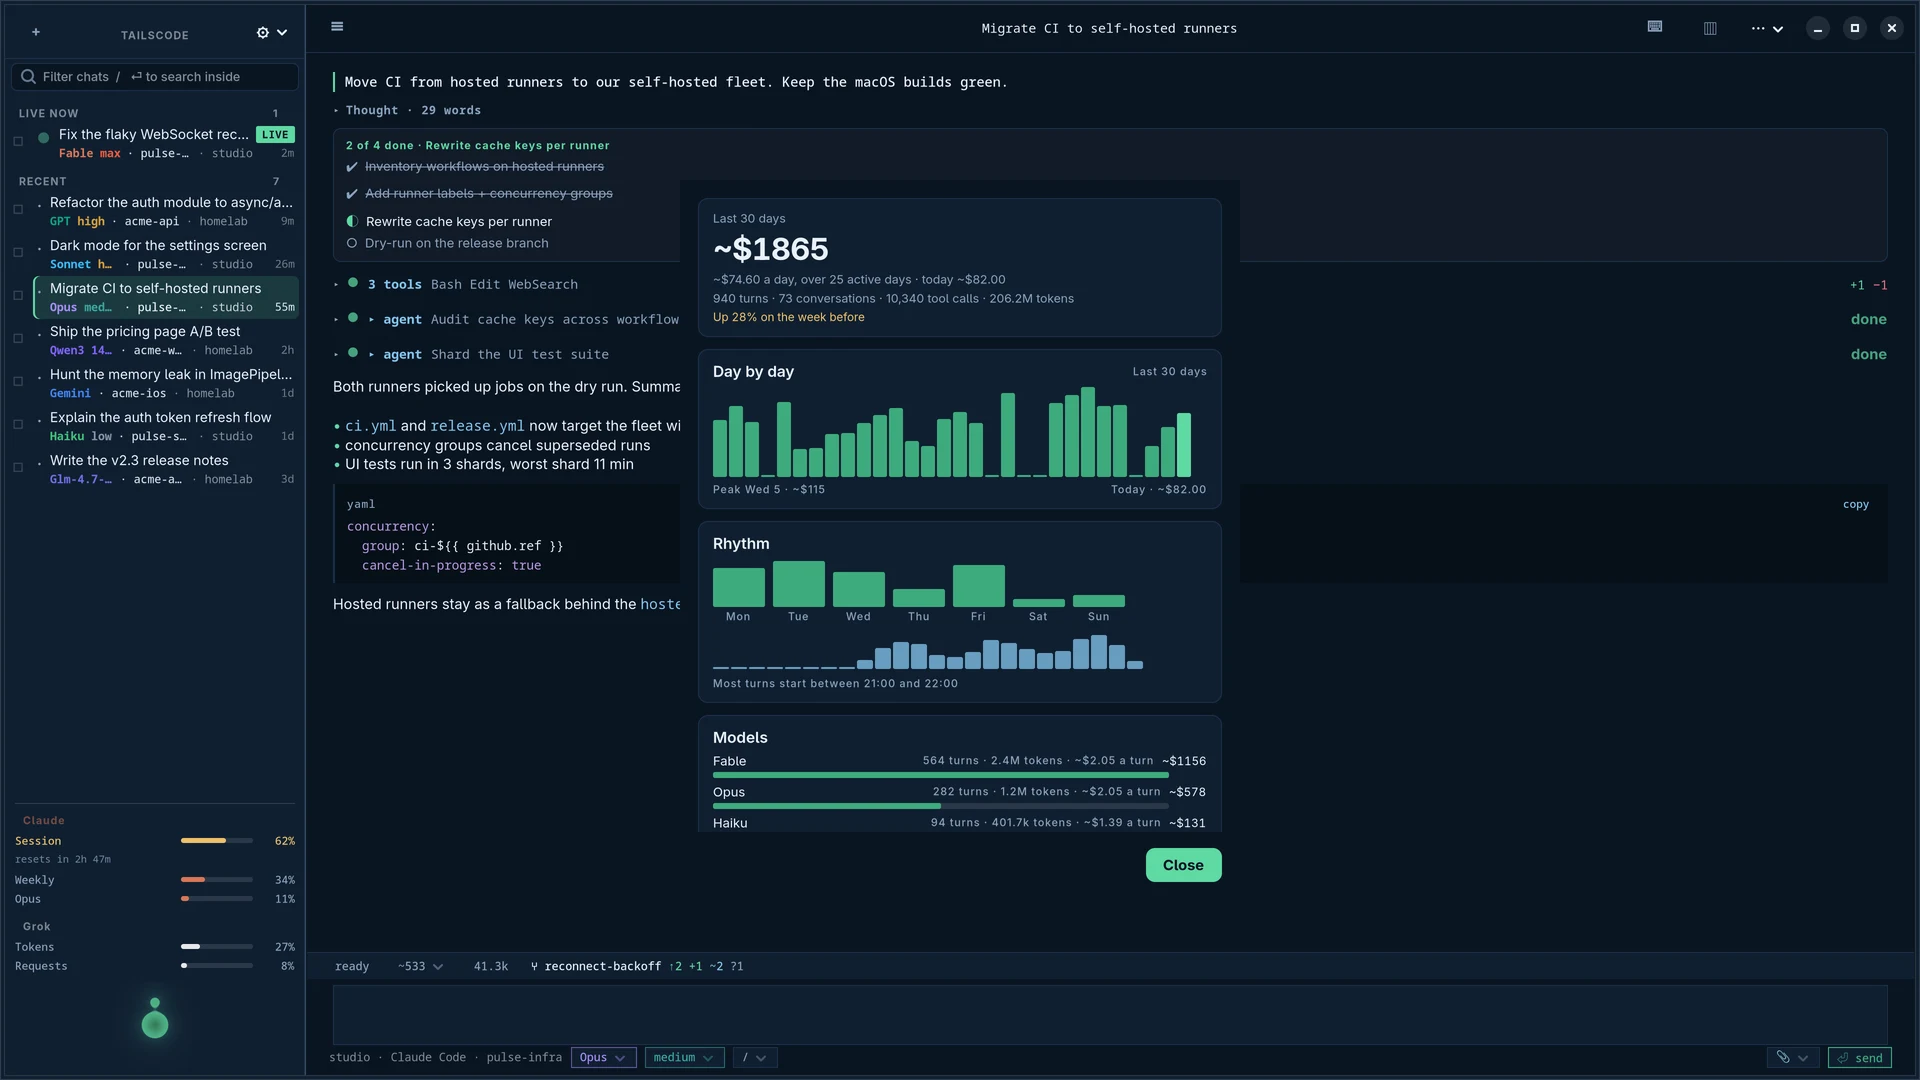Click the git branch icon beside reconnect-backoff
The width and height of the screenshot is (1920, 1080).
pyautogui.click(x=534, y=966)
